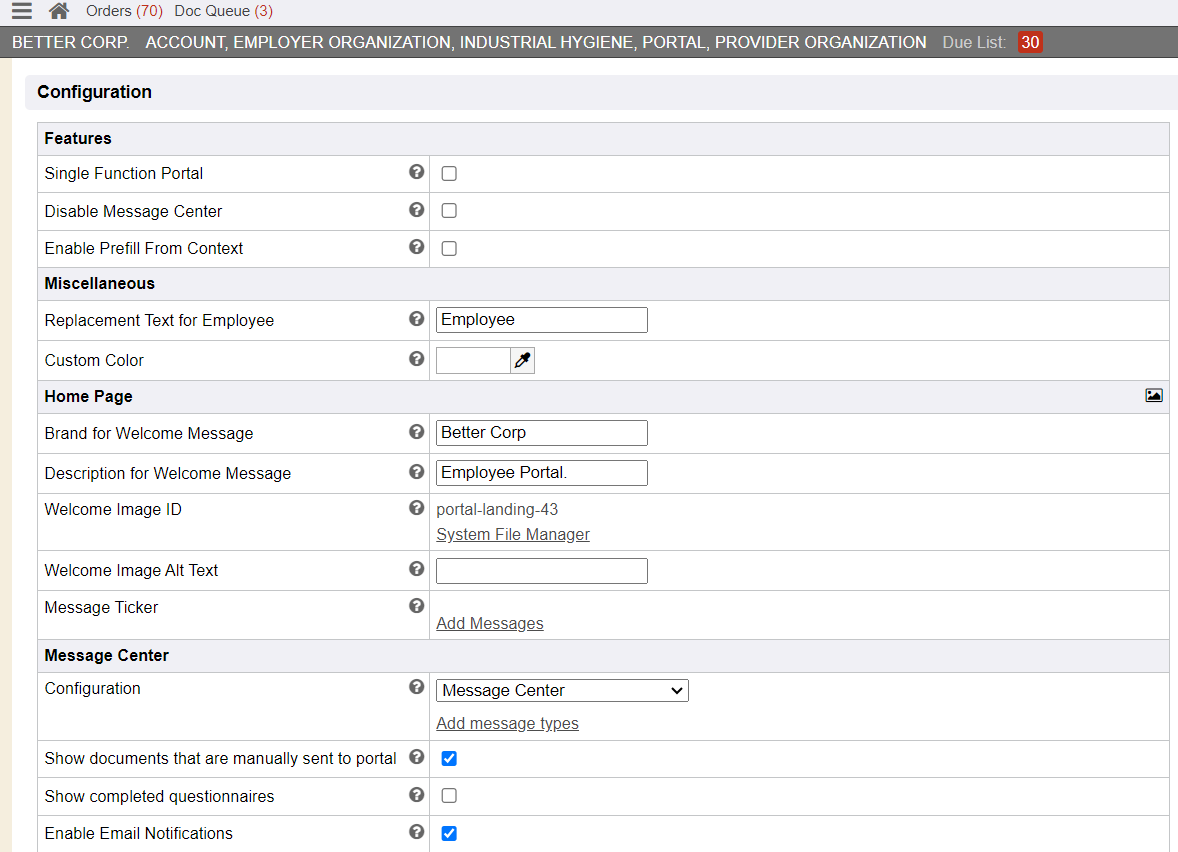View help for Welcome Image ID
This screenshot has width=1178, height=852.
tap(417, 508)
